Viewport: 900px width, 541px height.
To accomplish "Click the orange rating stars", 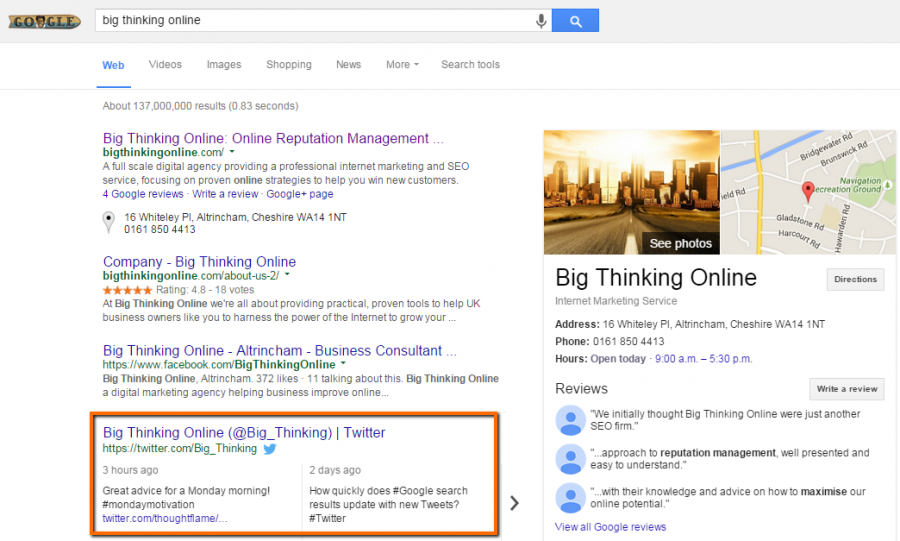I will point(127,290).
